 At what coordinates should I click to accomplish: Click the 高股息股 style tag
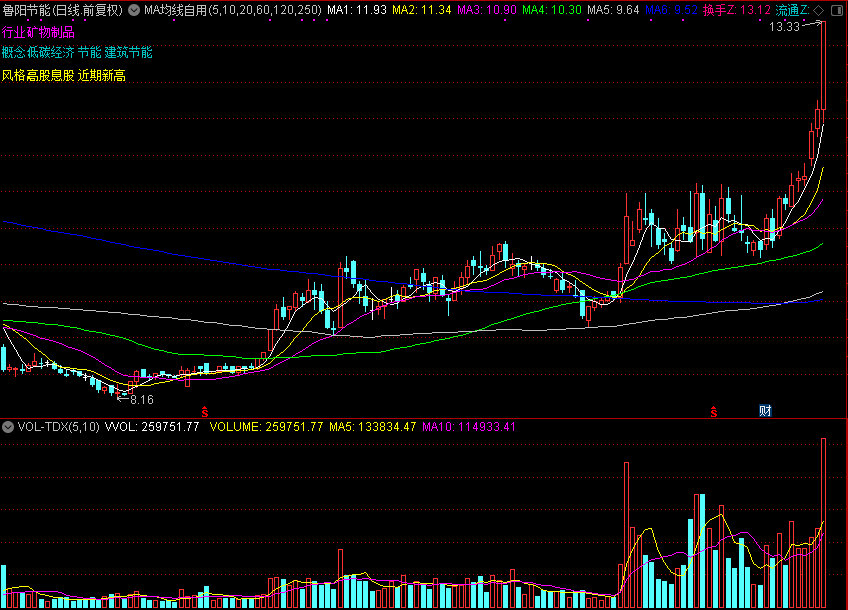(50, 75)
